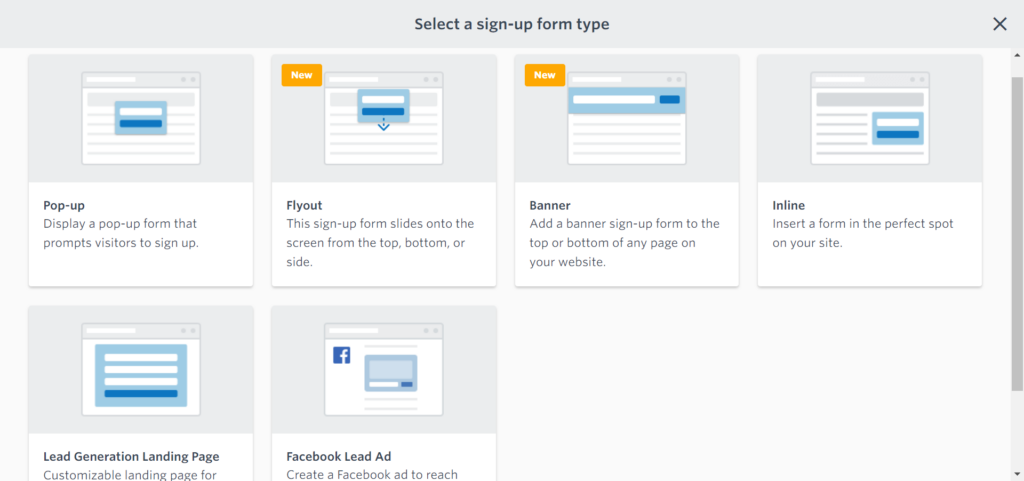Select the Banner form illustration
The height and width of the screenshot is (481, 1024).
point(627,118)
